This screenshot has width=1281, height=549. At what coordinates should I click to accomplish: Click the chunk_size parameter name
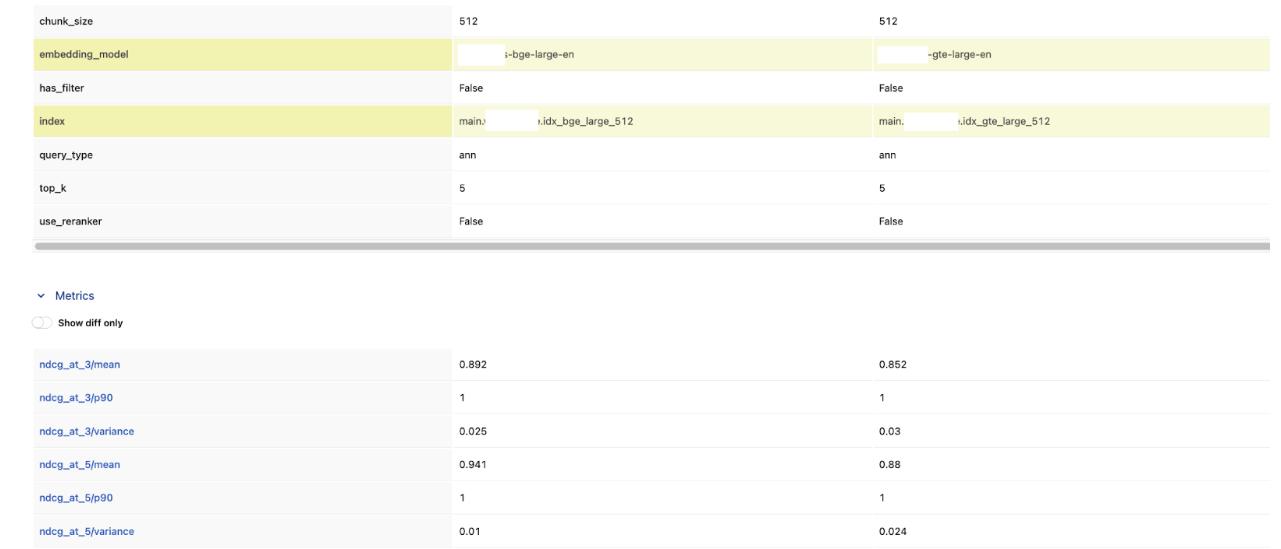point(66,21)
